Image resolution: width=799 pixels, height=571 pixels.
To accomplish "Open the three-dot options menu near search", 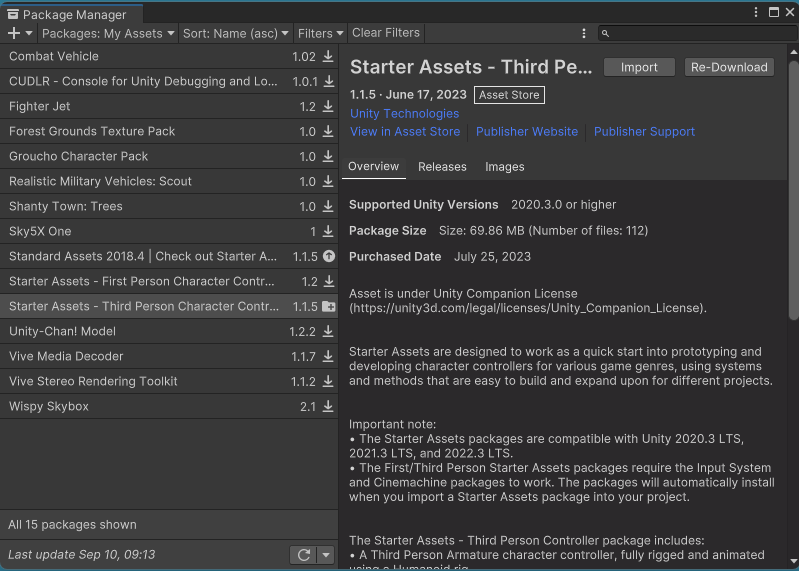I will pos(584,33).
